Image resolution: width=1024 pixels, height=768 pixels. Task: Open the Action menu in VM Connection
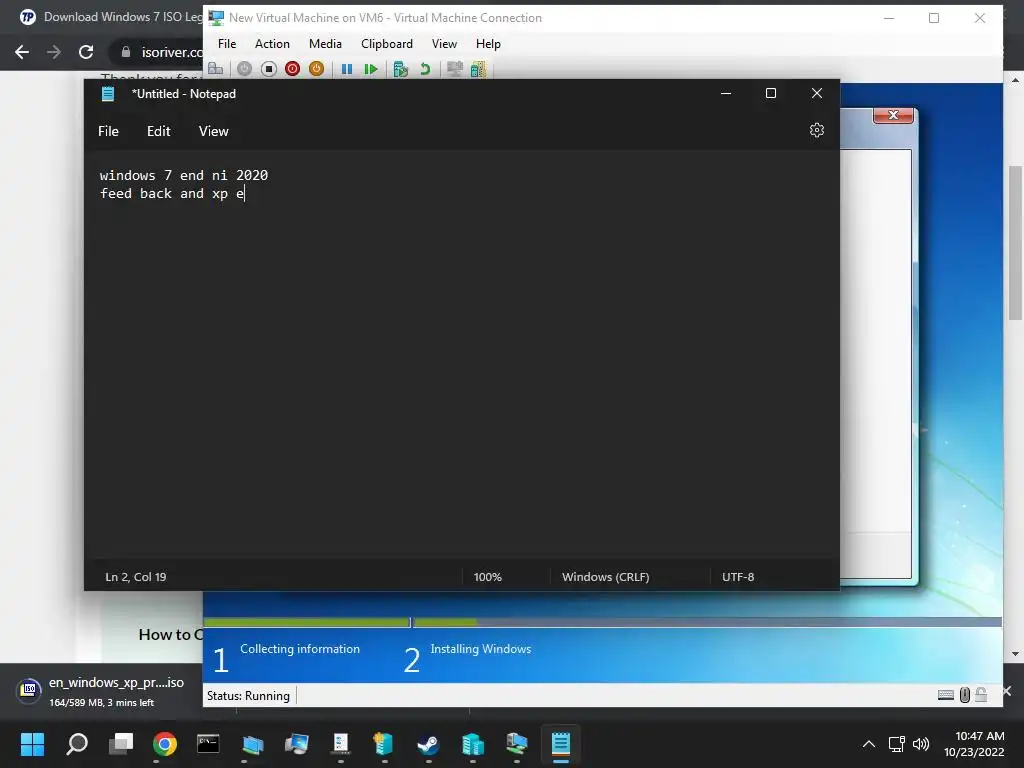[272, 44]
